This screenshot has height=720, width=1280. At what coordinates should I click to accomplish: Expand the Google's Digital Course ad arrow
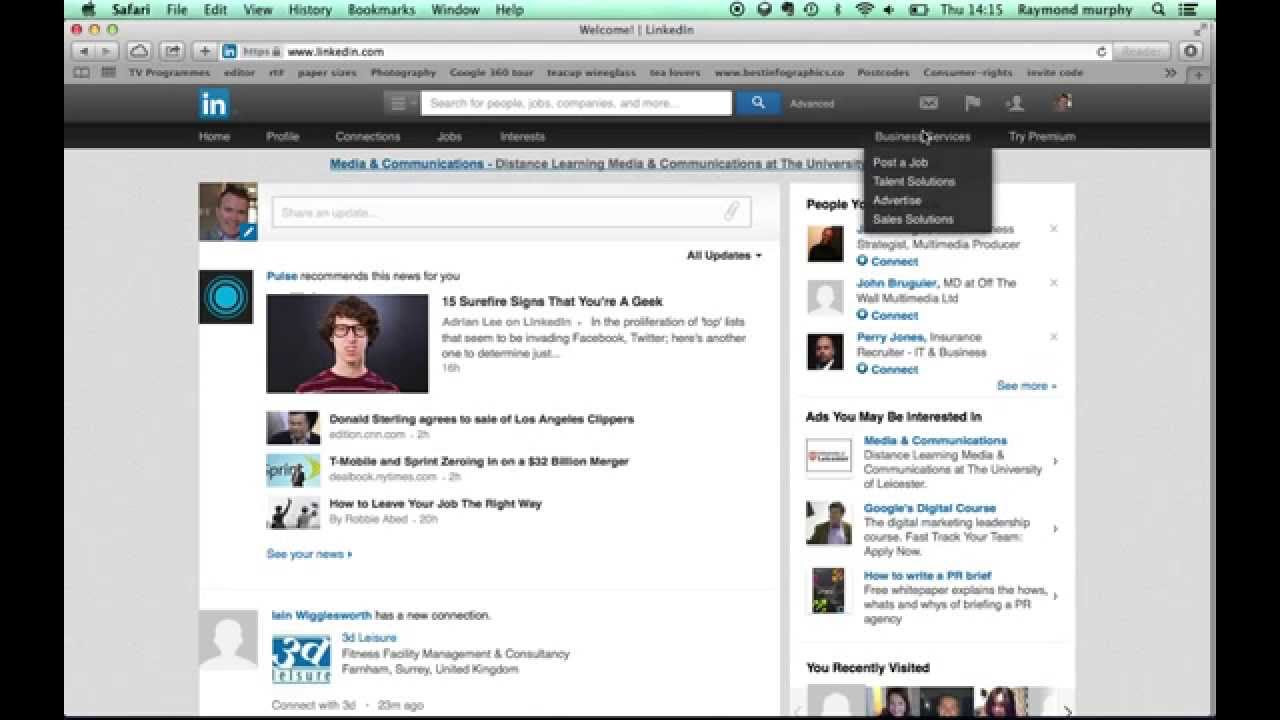click(x=1055, y=529)
